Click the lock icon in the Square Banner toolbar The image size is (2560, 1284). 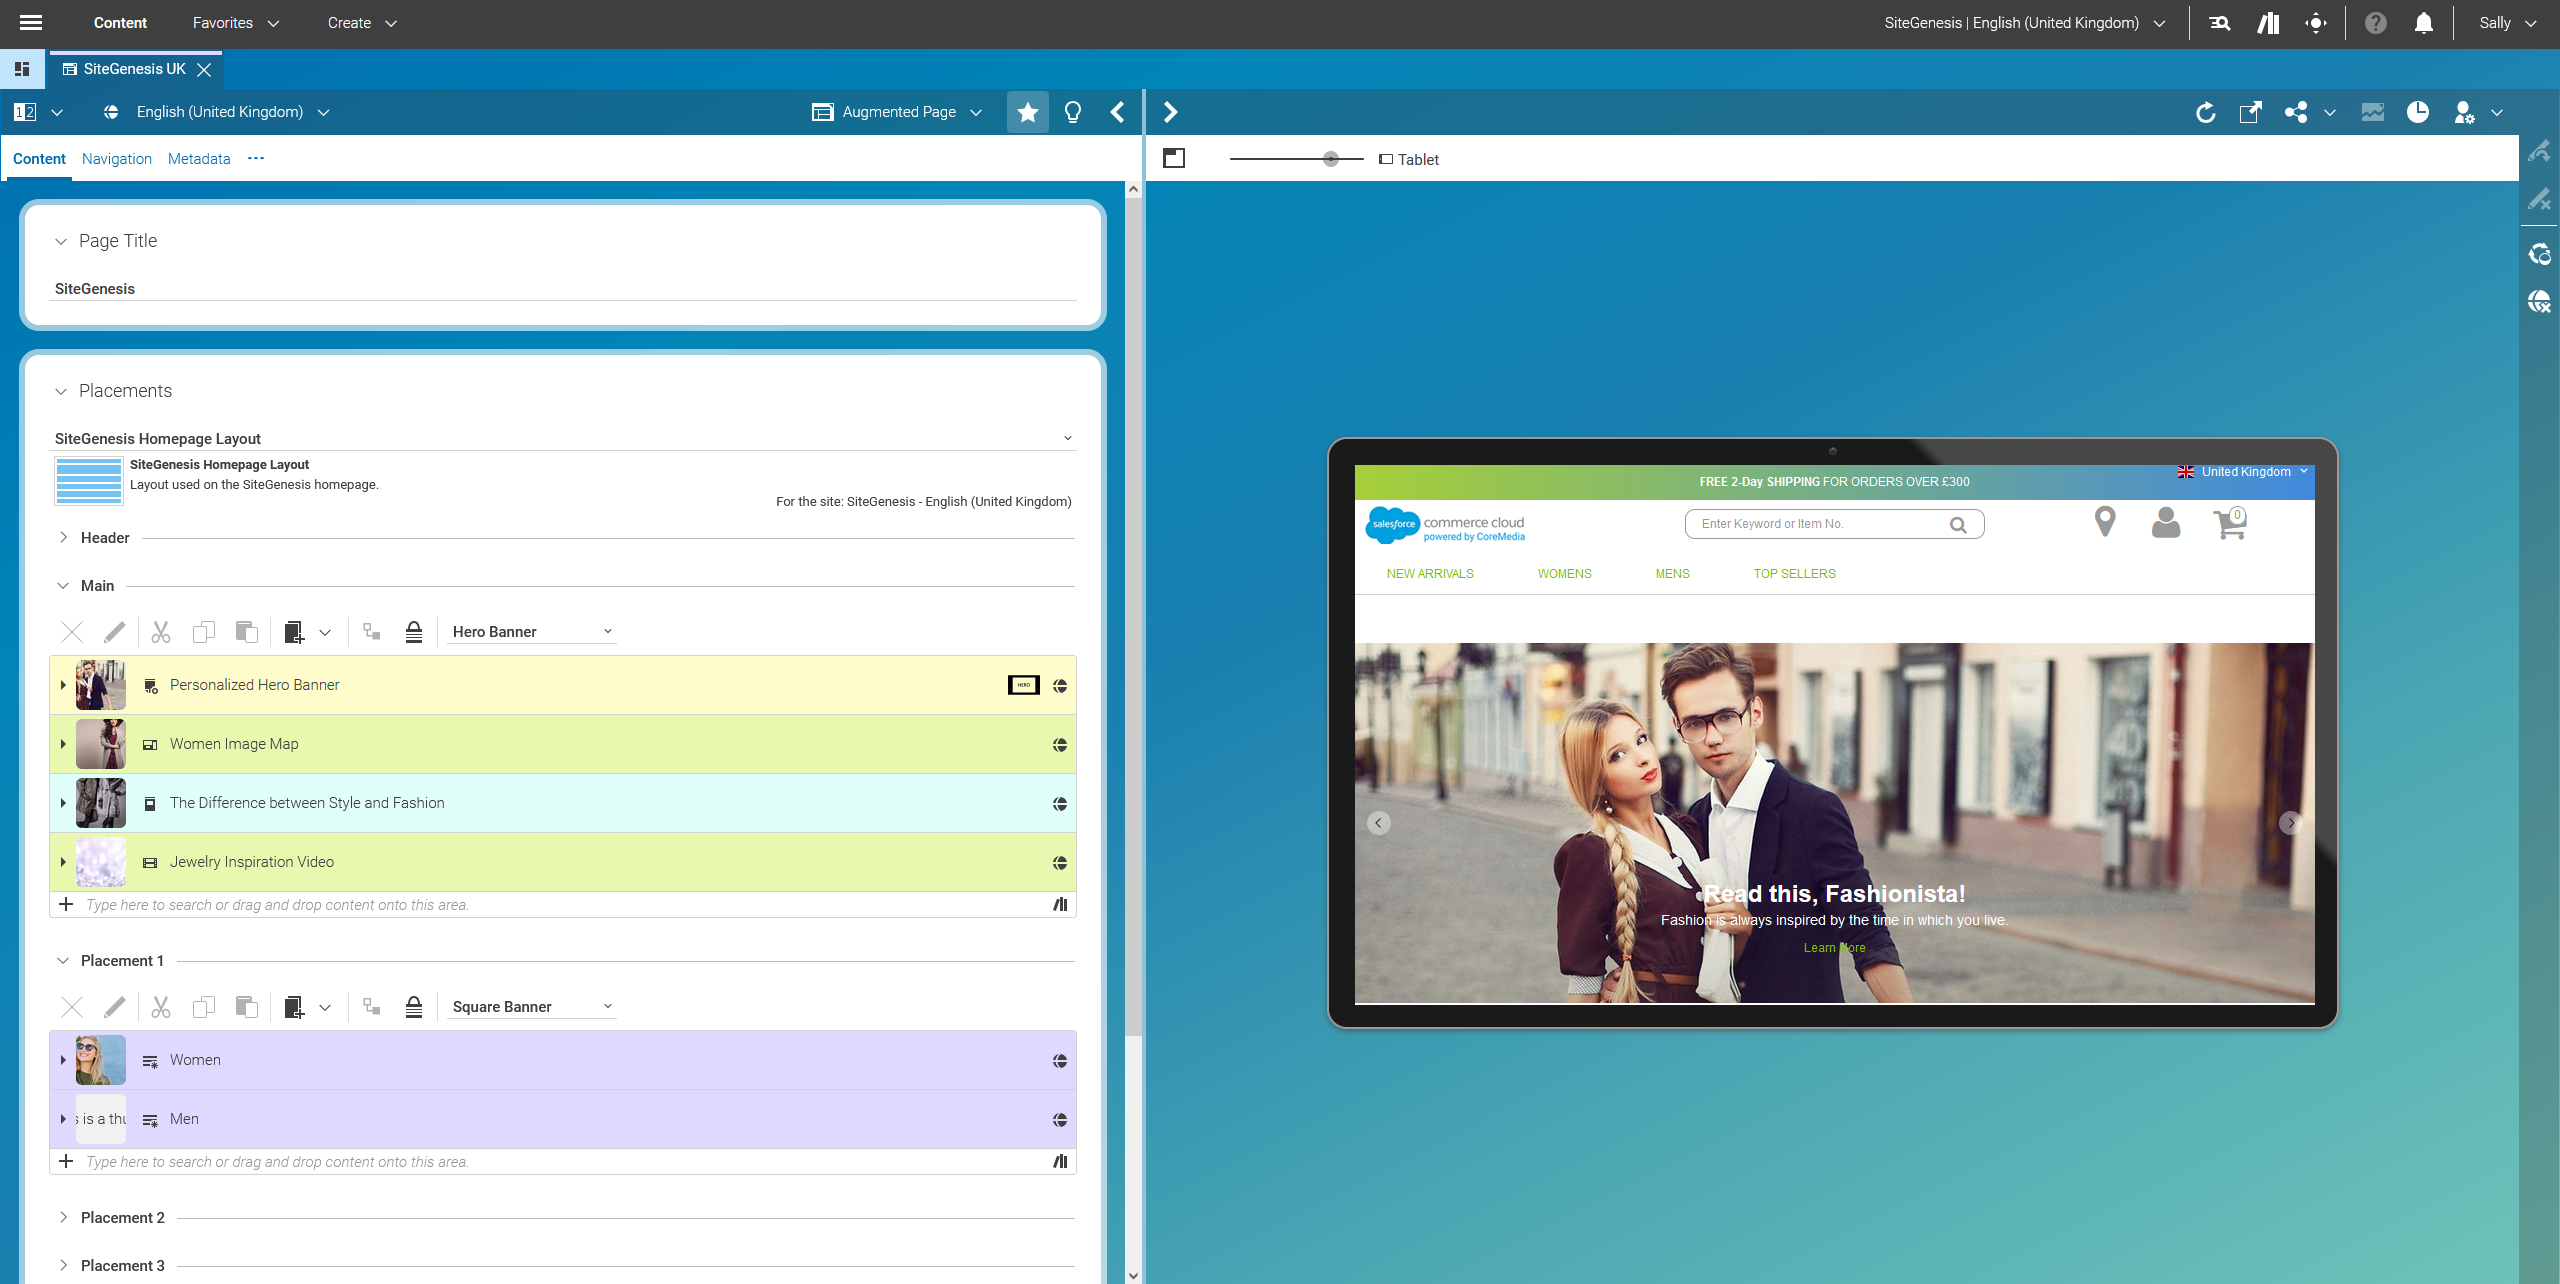[x=414, y=1007]
